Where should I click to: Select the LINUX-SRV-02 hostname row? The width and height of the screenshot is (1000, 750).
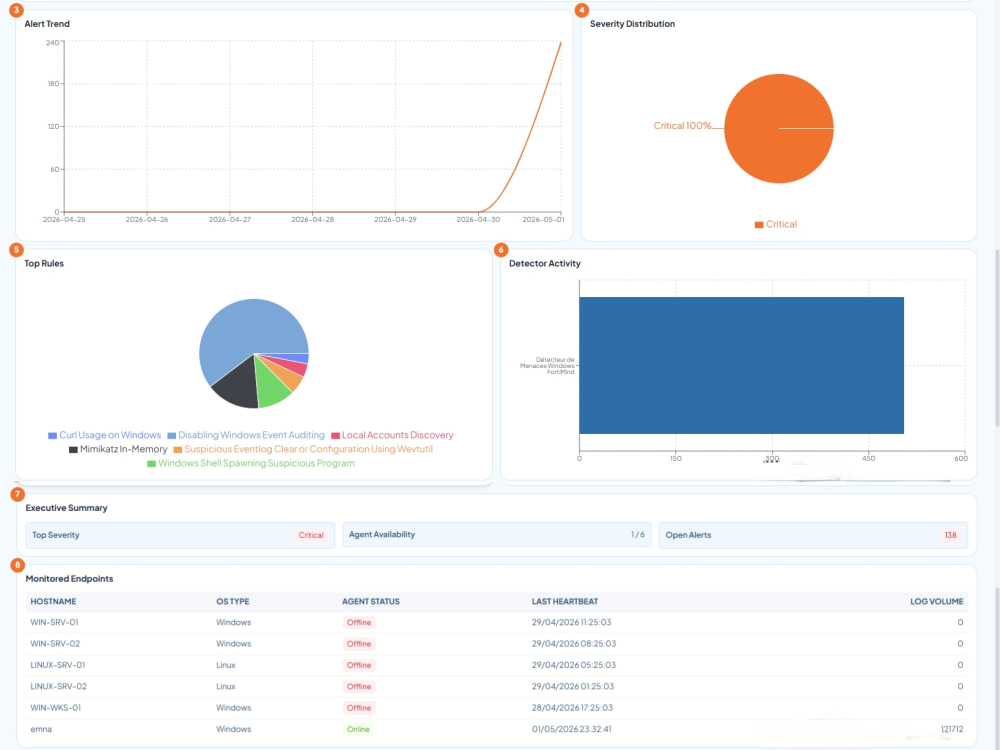click(x=497, y=687)
